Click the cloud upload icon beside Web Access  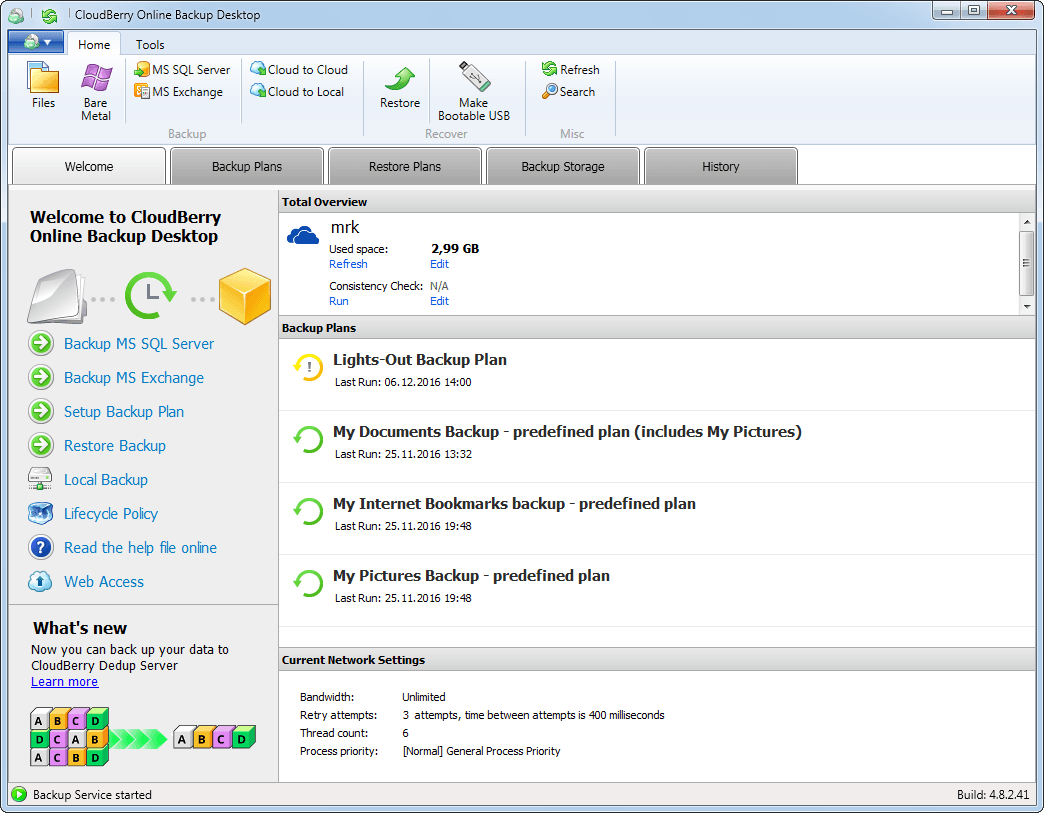[x=40, y=581]
